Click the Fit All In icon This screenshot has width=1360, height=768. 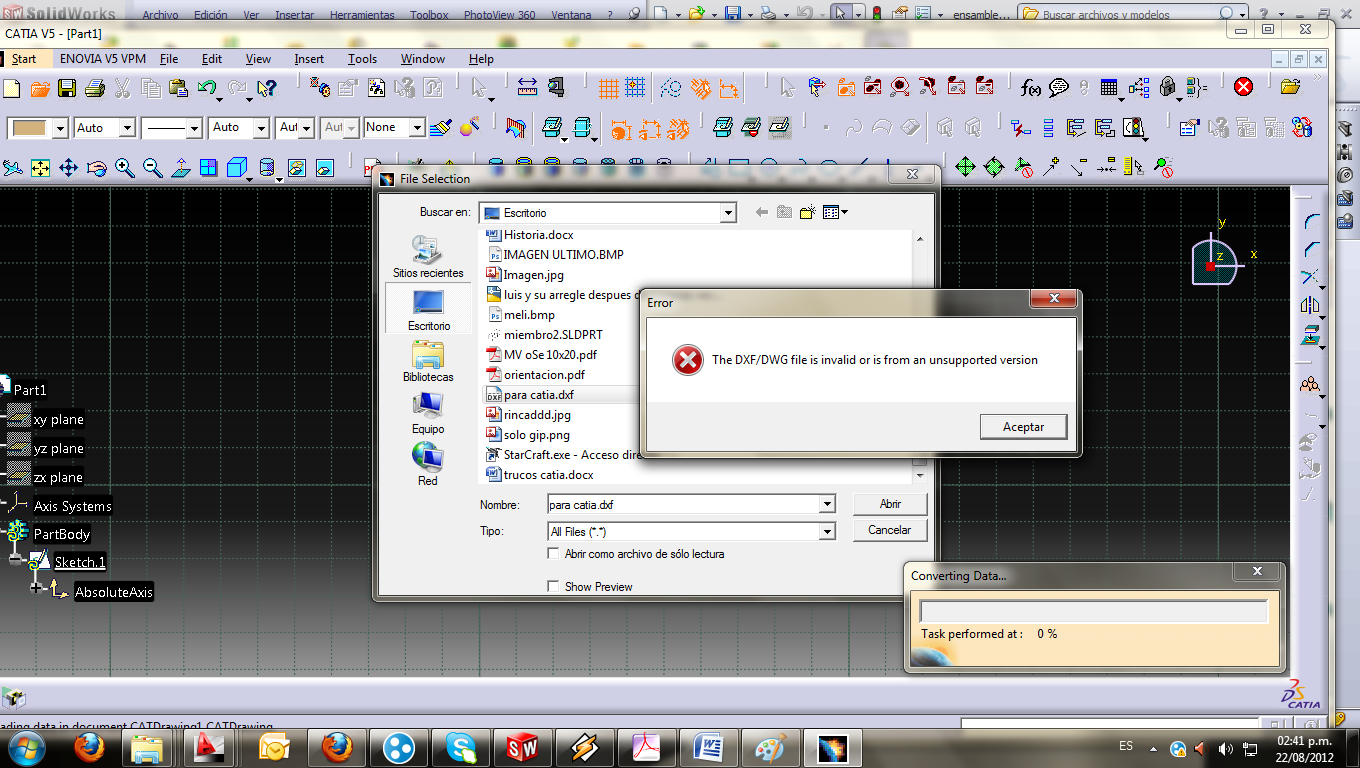pos(40,168)
